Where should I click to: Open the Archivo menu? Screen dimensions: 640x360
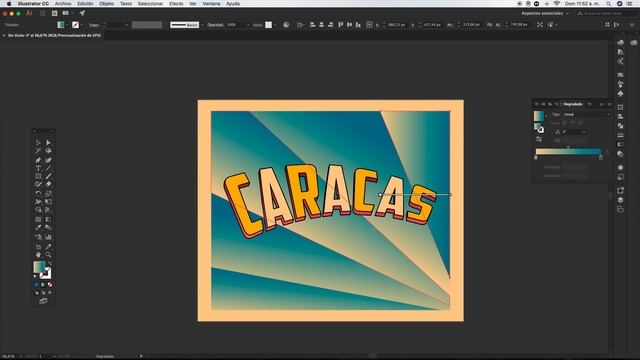pyautogui.click(x=63, y=3)
